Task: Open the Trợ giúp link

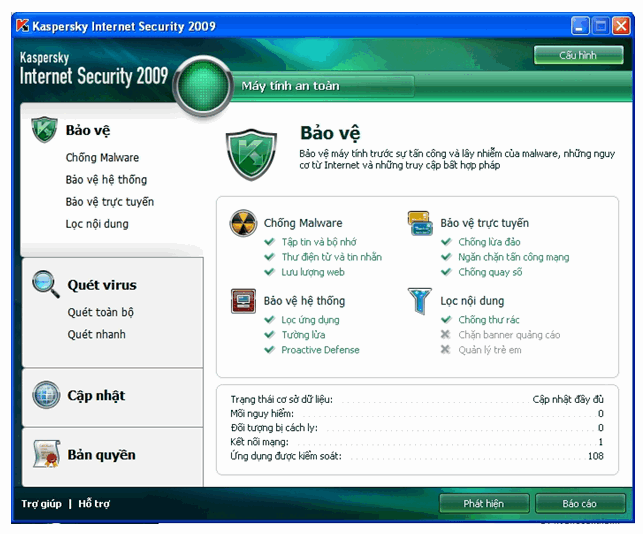Action: coord(41,504)
